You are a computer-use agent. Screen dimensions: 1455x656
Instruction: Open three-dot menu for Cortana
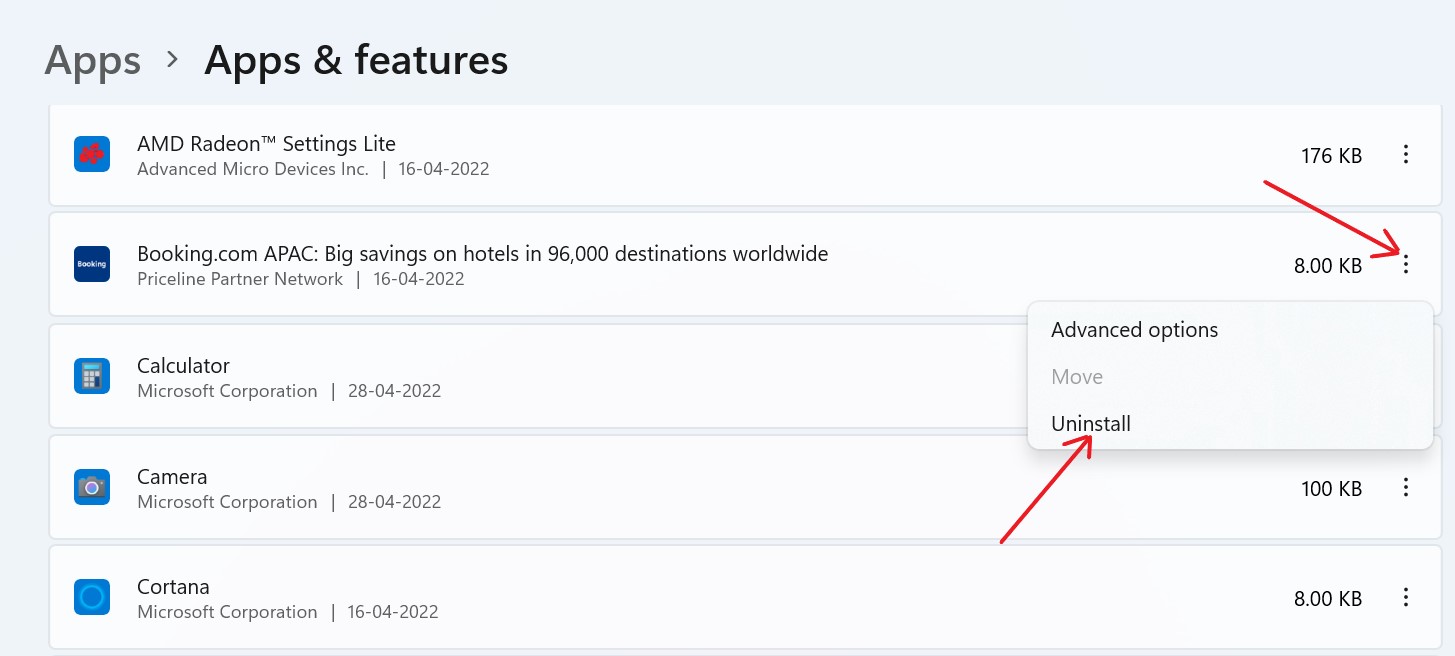pyautogui.click(x=1406, y=598)
